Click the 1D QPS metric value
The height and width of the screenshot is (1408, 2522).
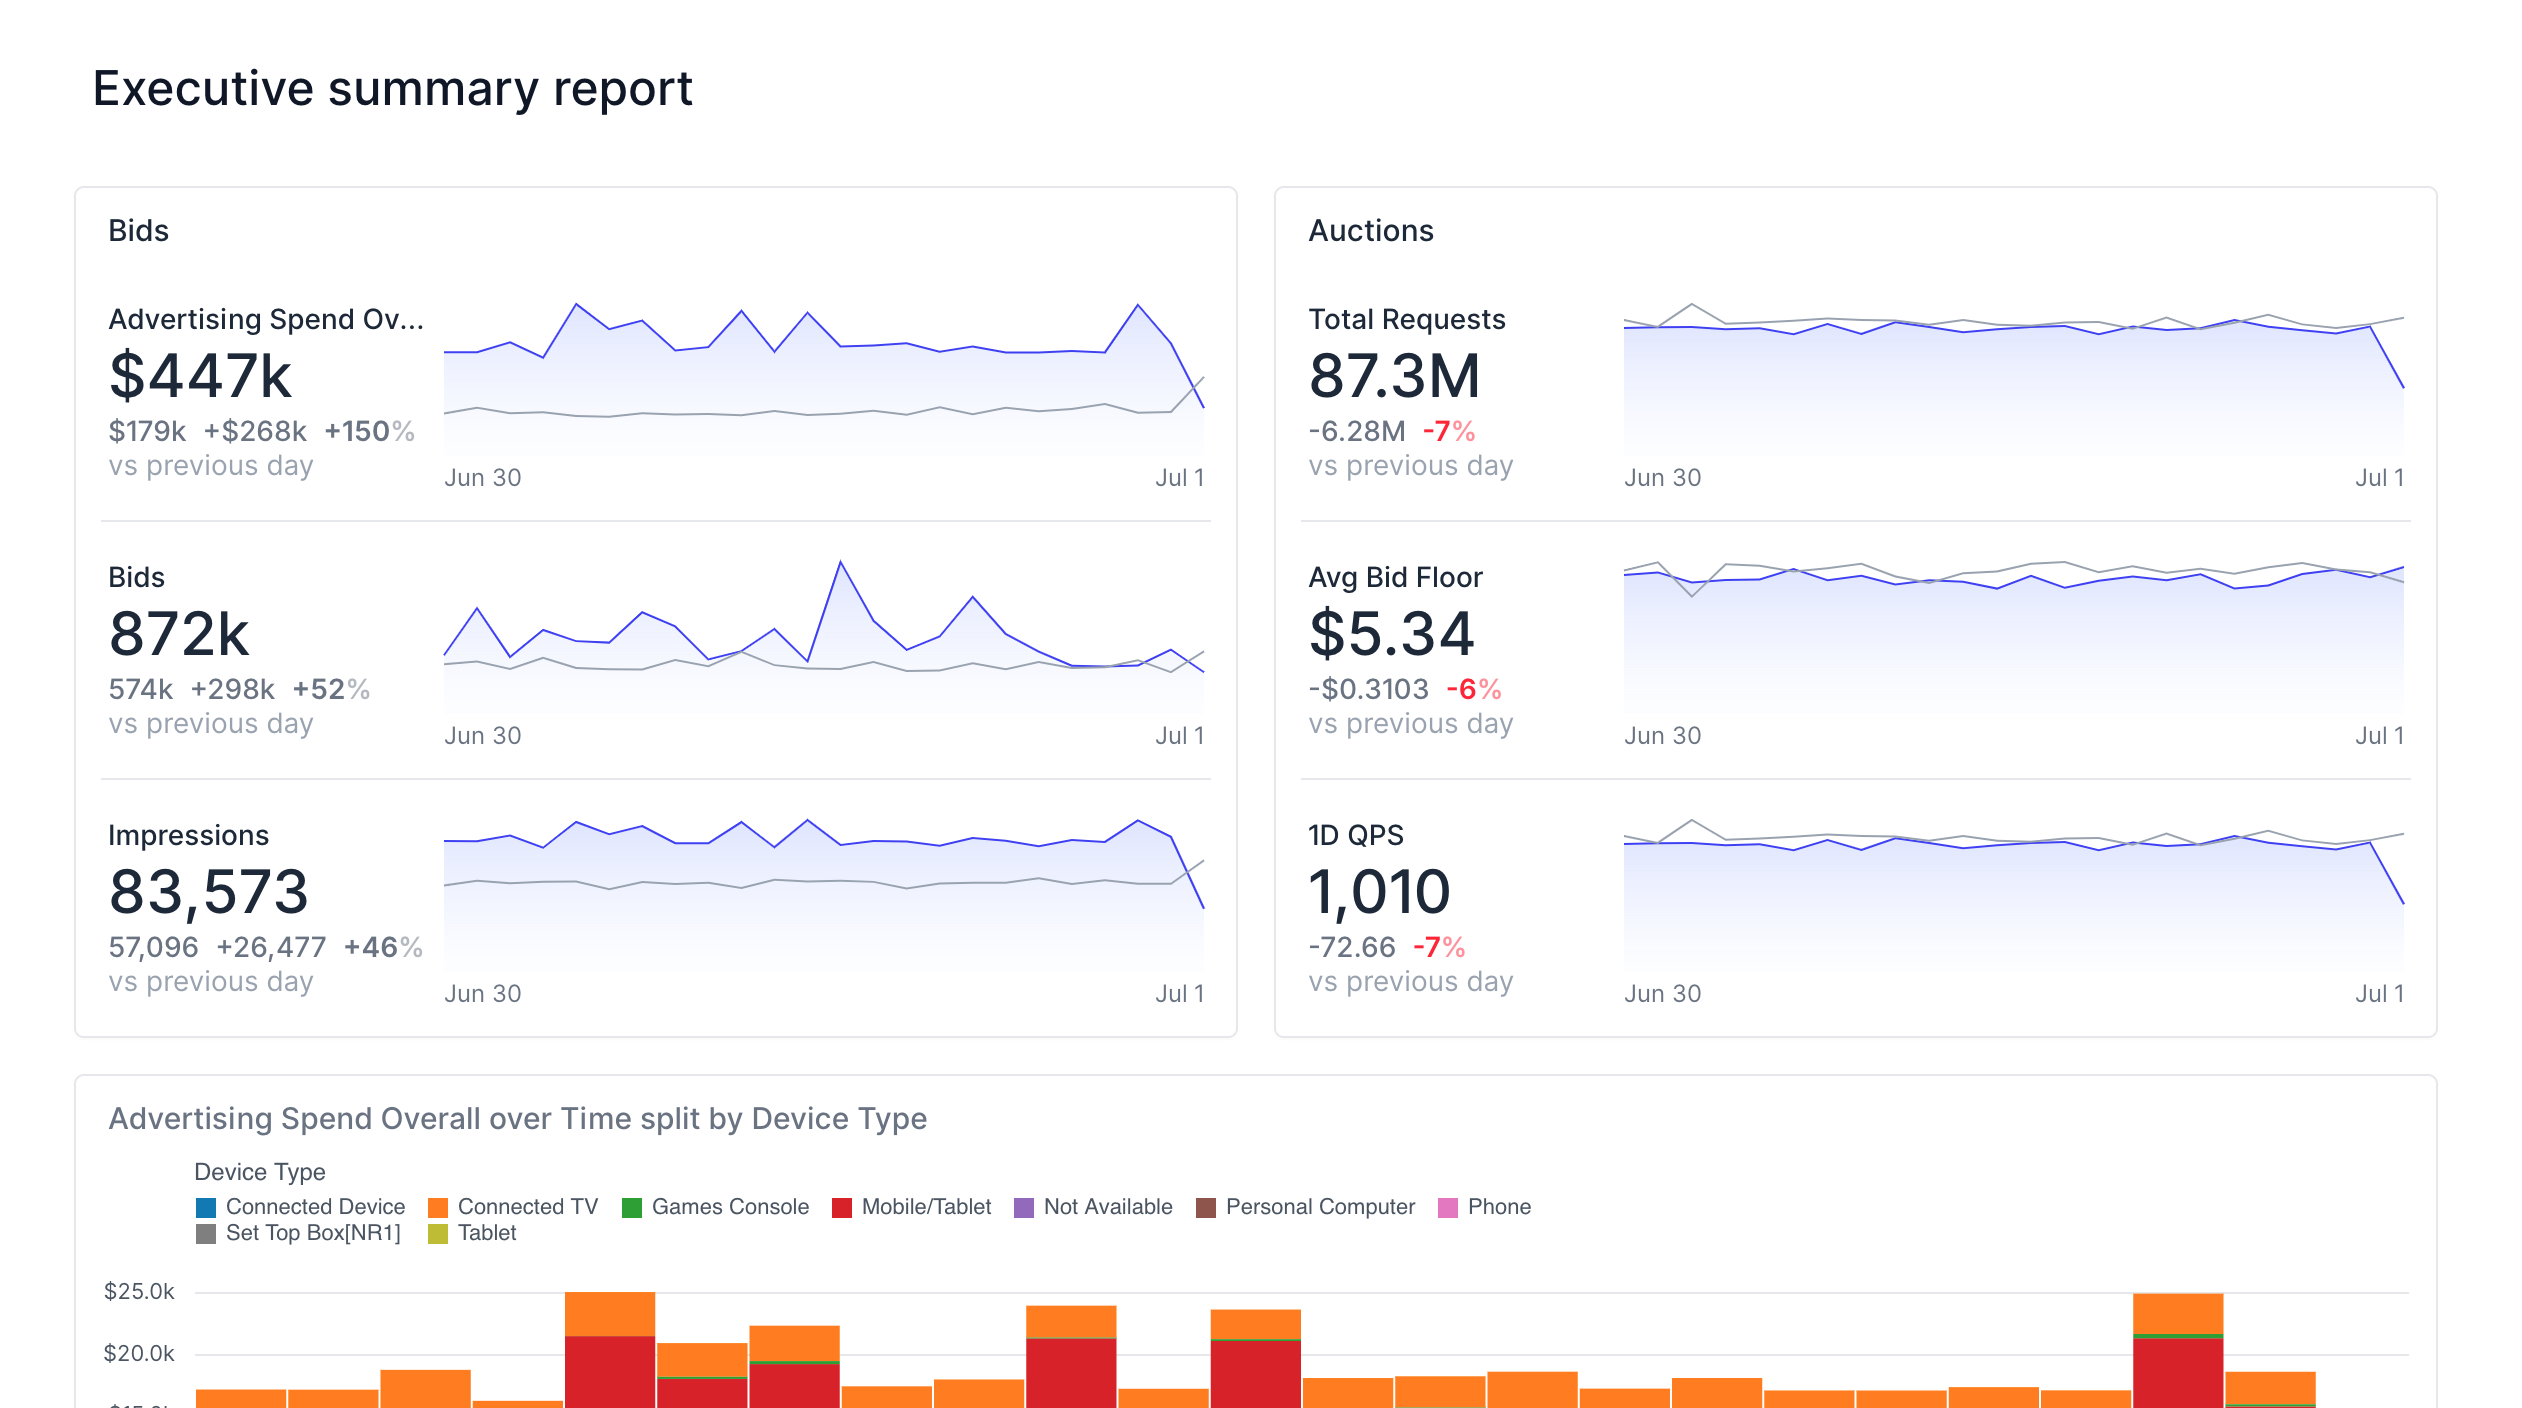(x=1378, y=890)
